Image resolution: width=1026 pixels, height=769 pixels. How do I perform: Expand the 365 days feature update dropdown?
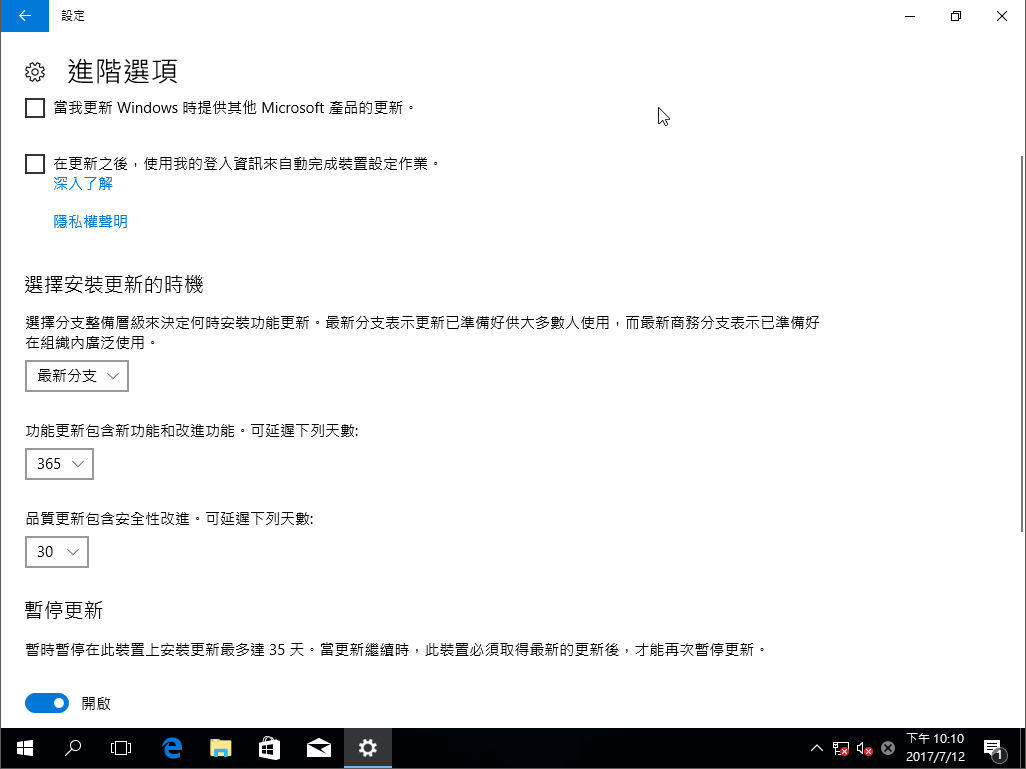[x=59, y=464]
